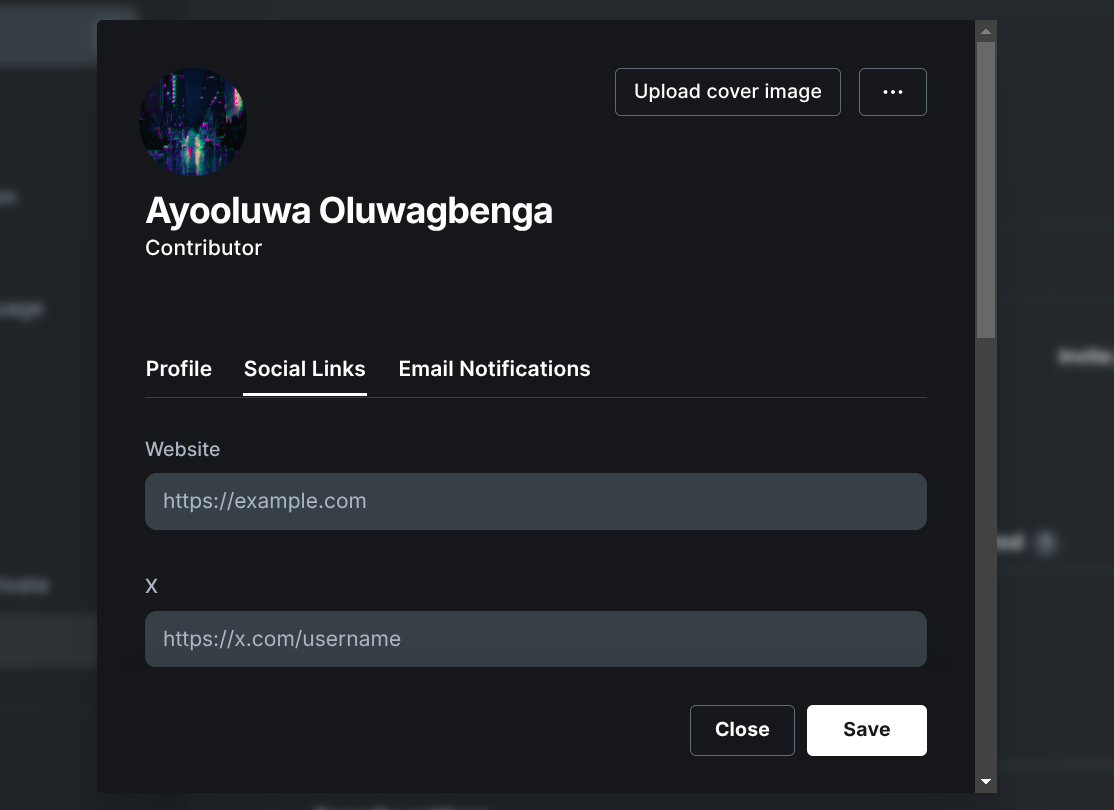
Task: Click Upload cover image button
Action: tap(728, 92)
